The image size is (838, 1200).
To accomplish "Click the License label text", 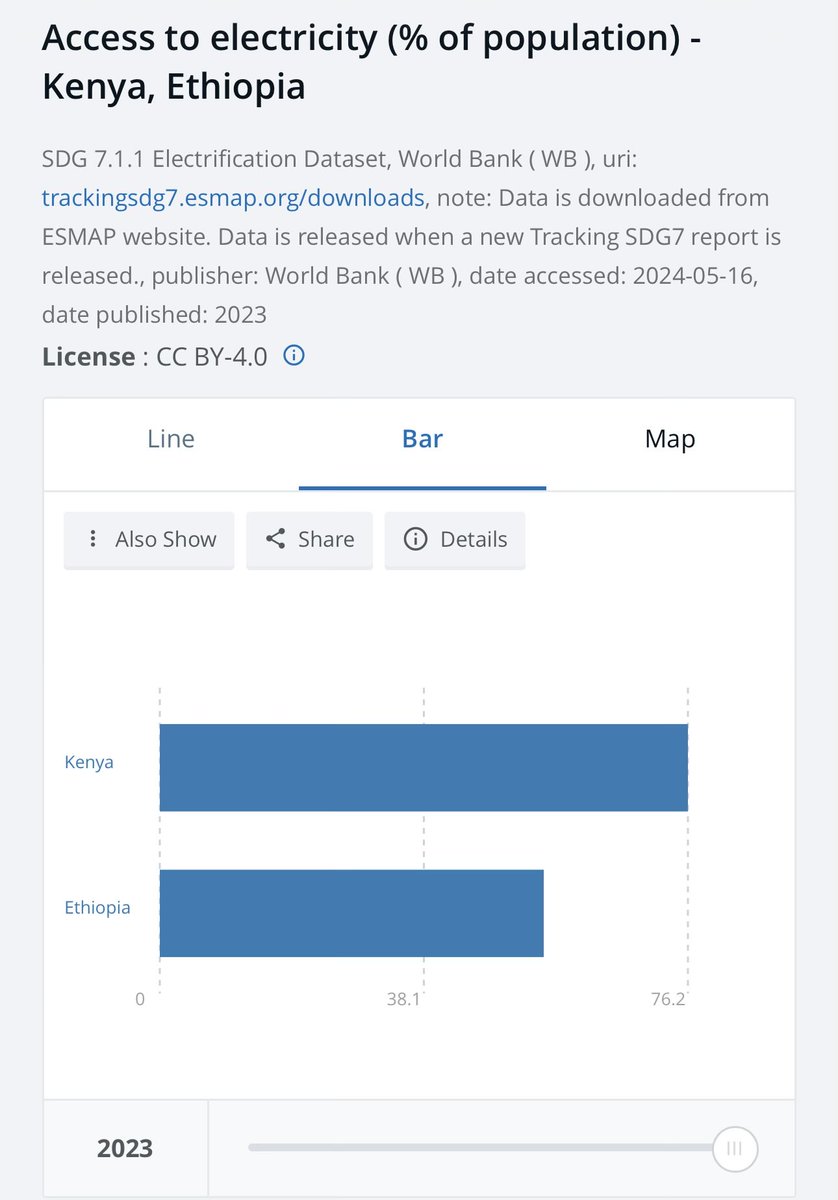I will pos(88,357).
